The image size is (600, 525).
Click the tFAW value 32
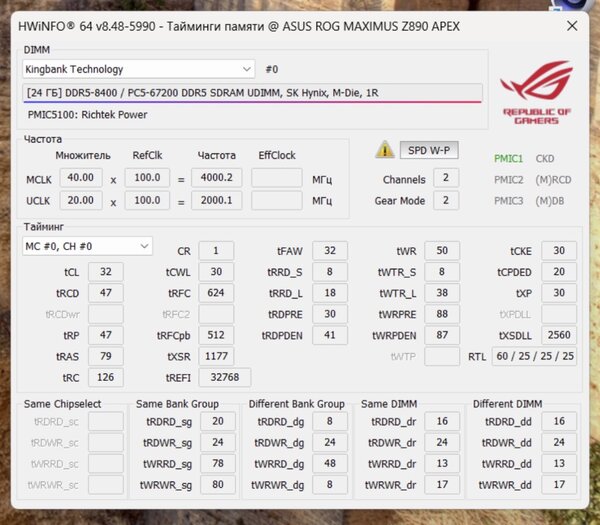pyautogui.click(x=330, y=251)
